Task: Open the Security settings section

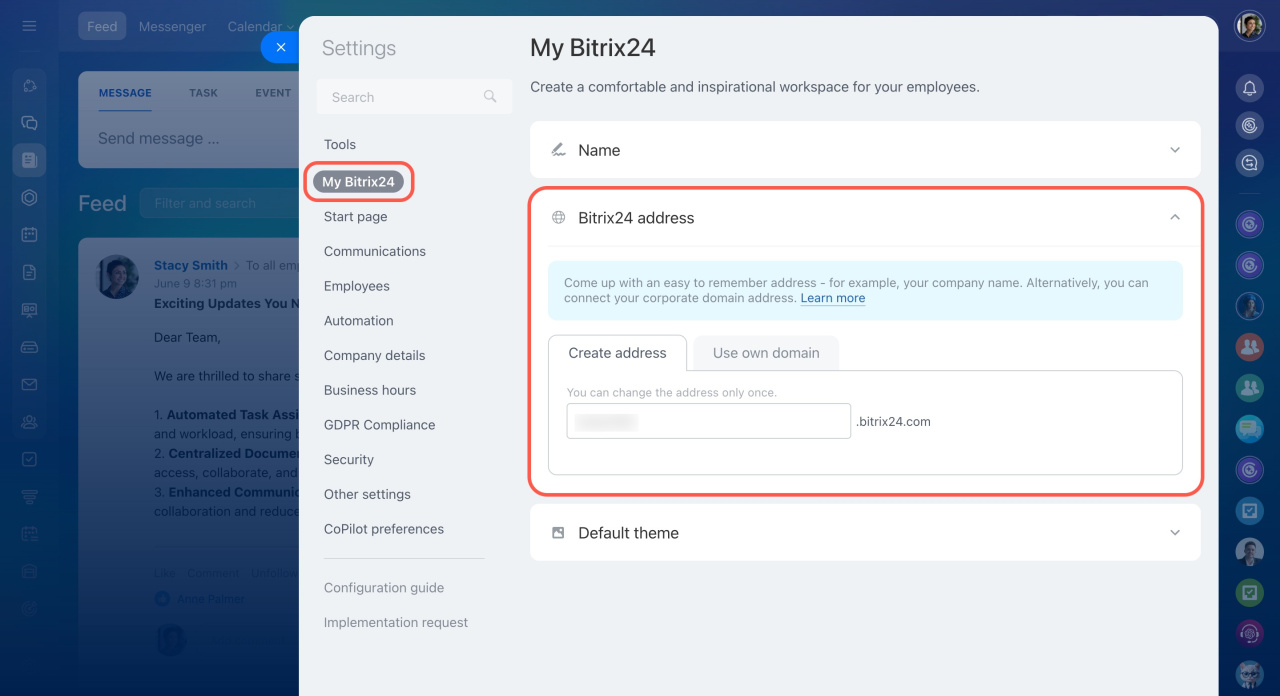Action: pos(349,460)
